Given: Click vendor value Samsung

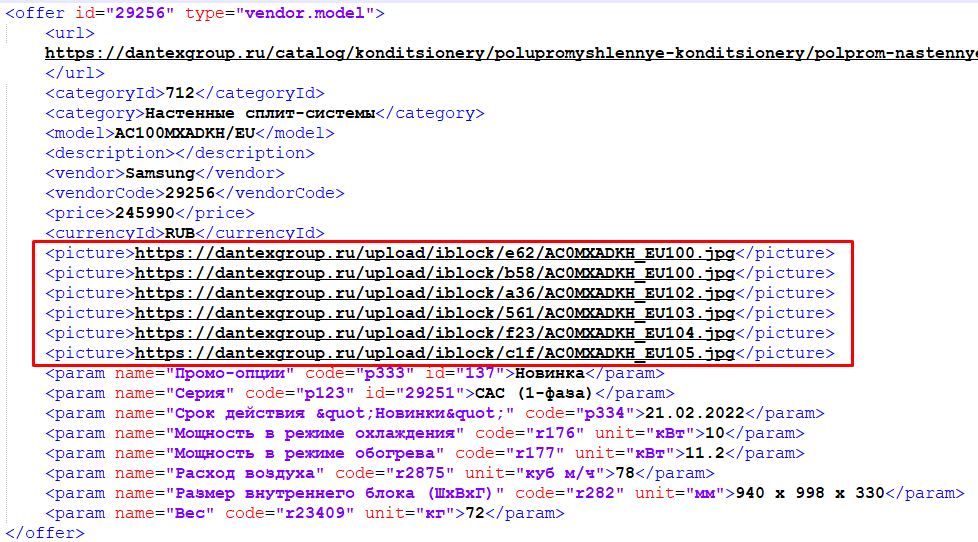Looking at the screenshot, I should pos(160,173).
